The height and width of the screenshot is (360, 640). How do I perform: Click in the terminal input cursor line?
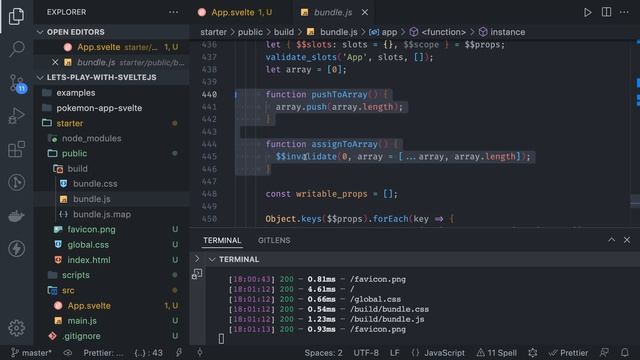coord(221,338)
